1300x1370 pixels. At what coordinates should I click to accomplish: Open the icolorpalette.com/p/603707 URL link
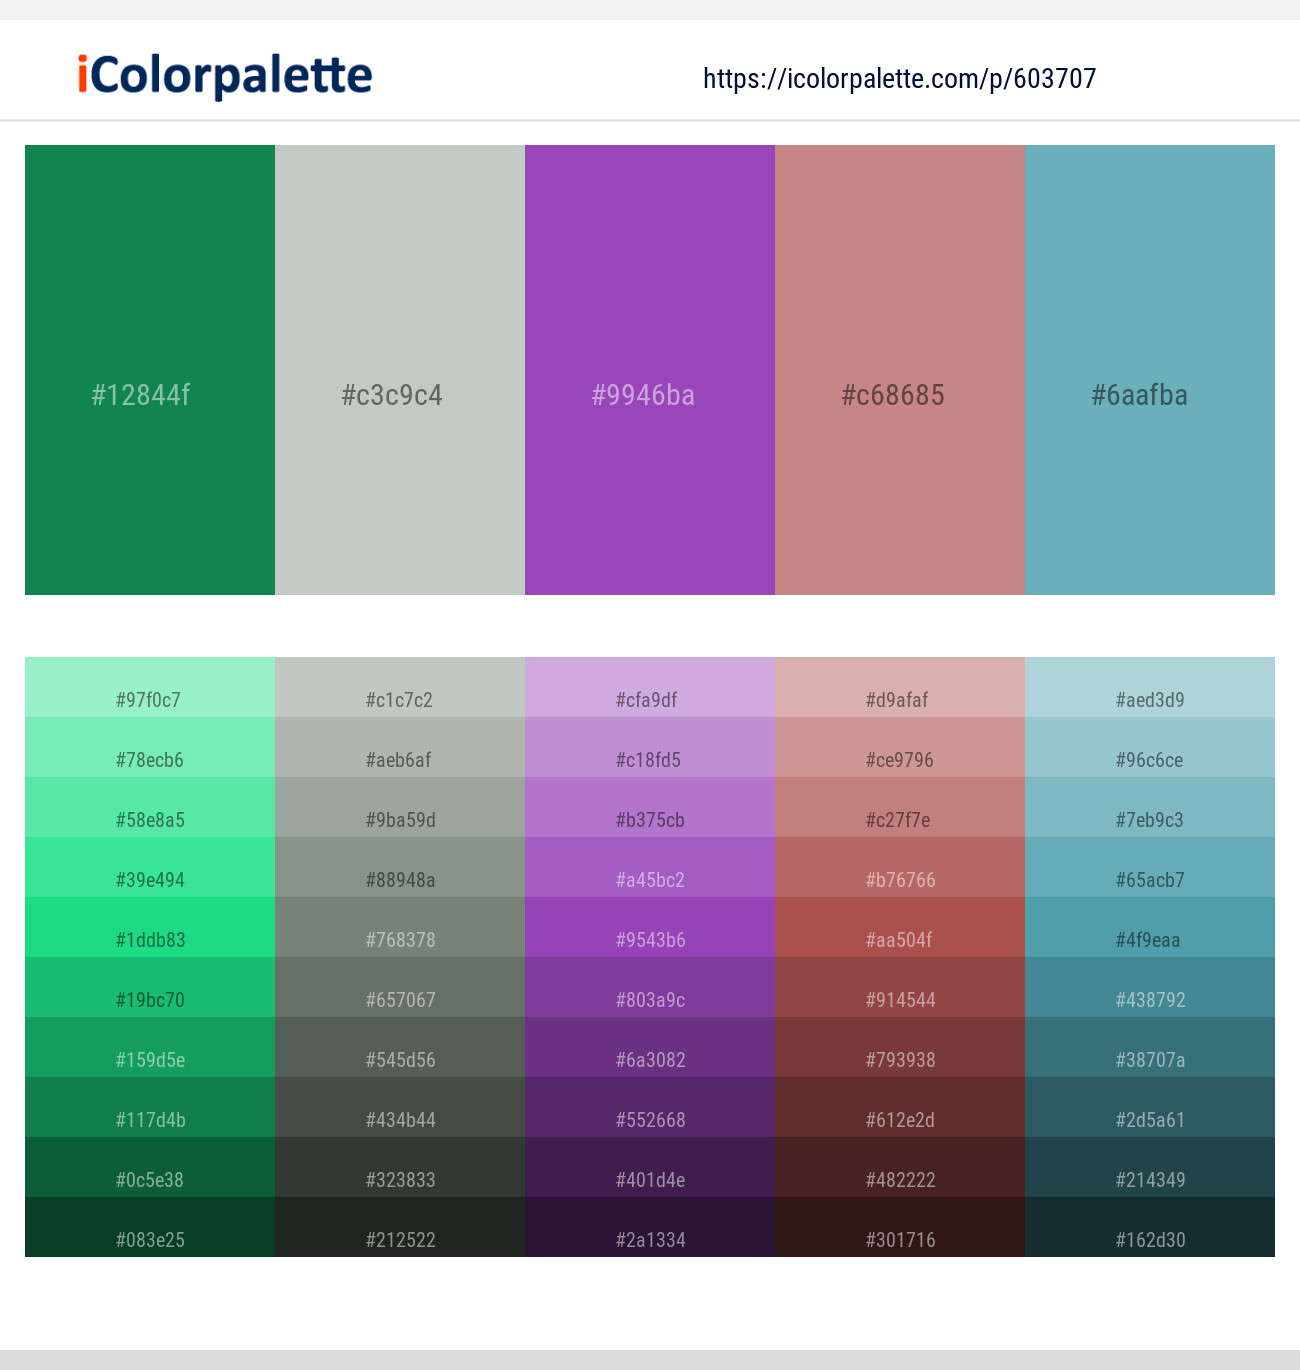899,79
